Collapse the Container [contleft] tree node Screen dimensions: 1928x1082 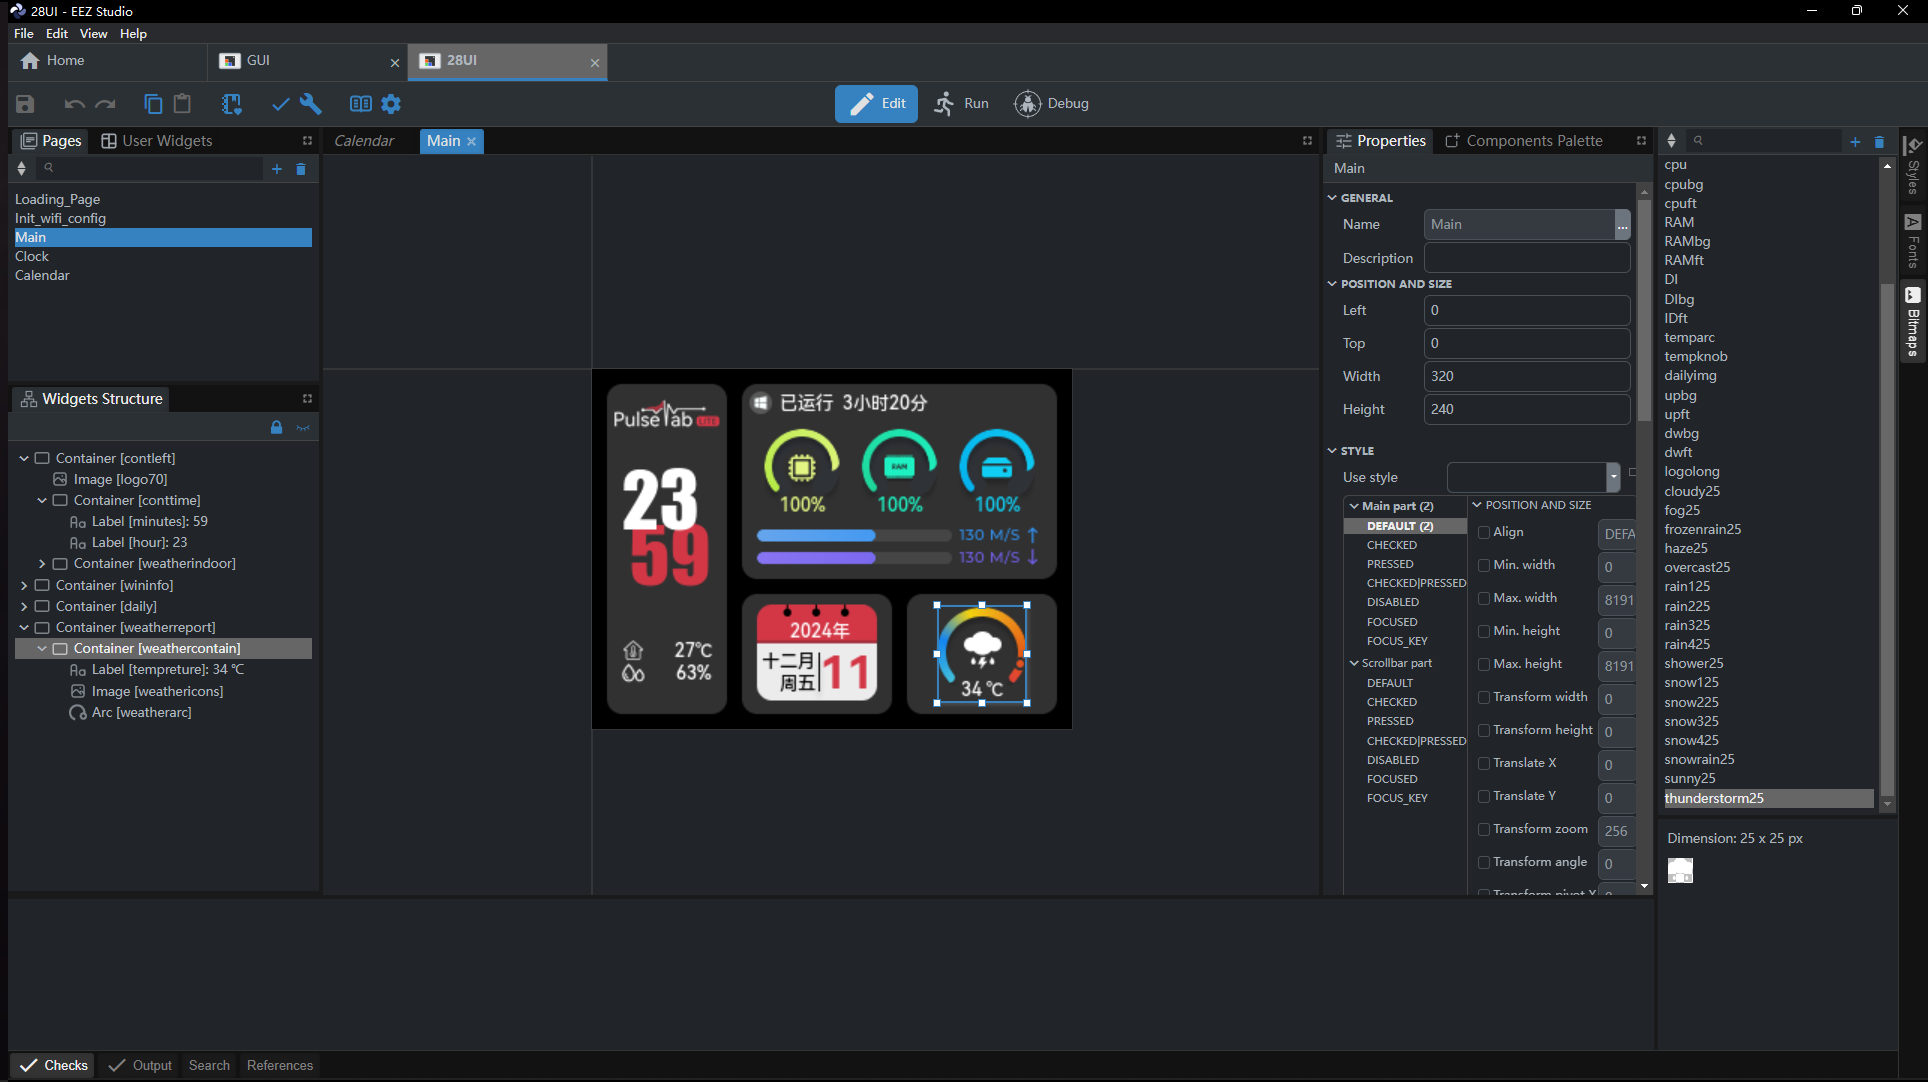point(24,458)
